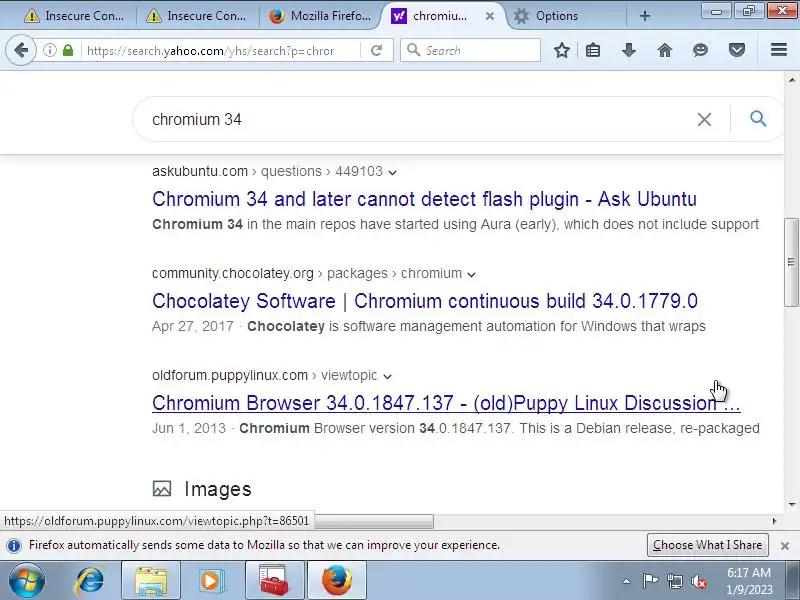The height and width of the screenshot is (600, 800).
Task: Click the community.chocolatey.org breadcrumb text
Action: (233, 273)
